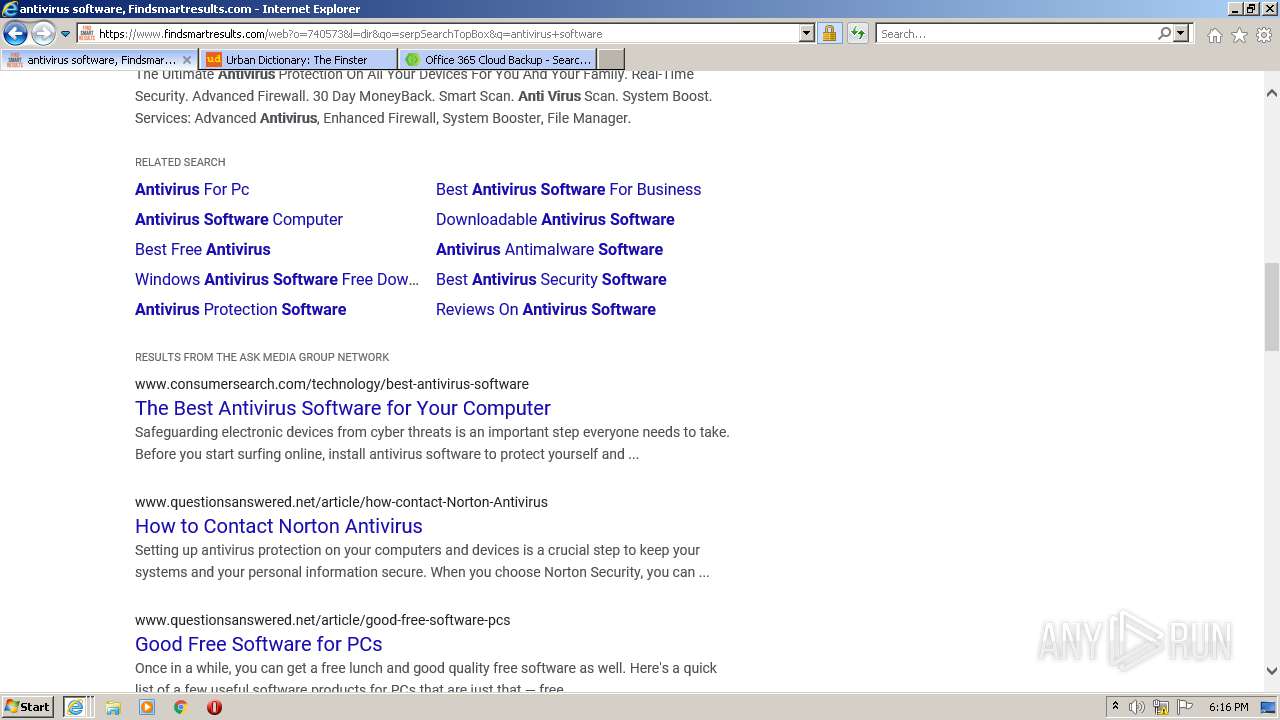This screenshot has height=720, width=1280.
Task: Expand the address bar autocomplete dropdown
Action: [x=807, y=34]
